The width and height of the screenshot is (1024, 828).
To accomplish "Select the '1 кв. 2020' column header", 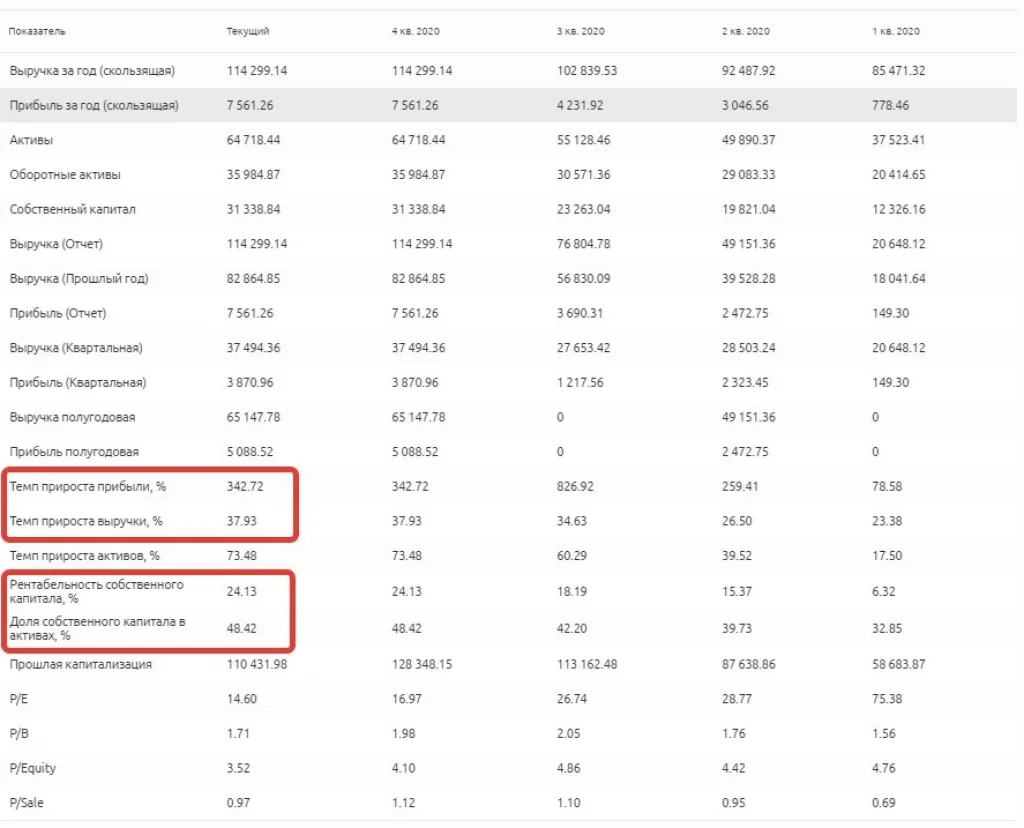I will click(x=895, y=31).
